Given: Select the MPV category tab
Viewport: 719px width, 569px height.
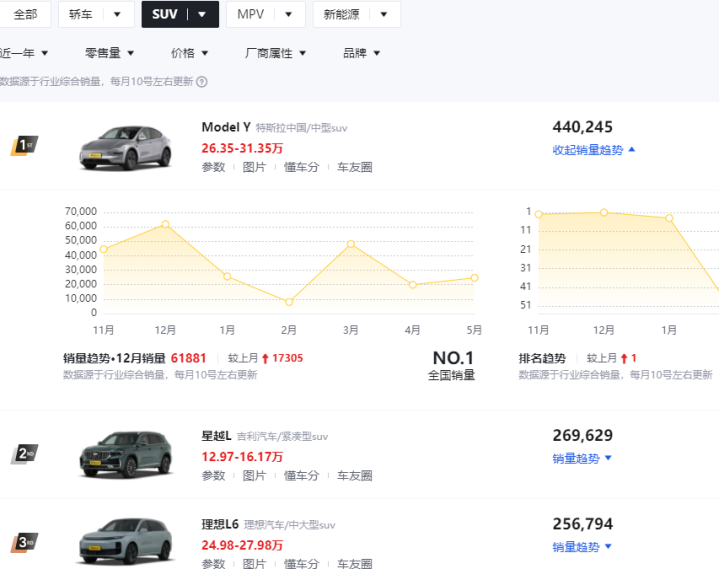Looking at the screenshot, I should (x=250, y=15).
